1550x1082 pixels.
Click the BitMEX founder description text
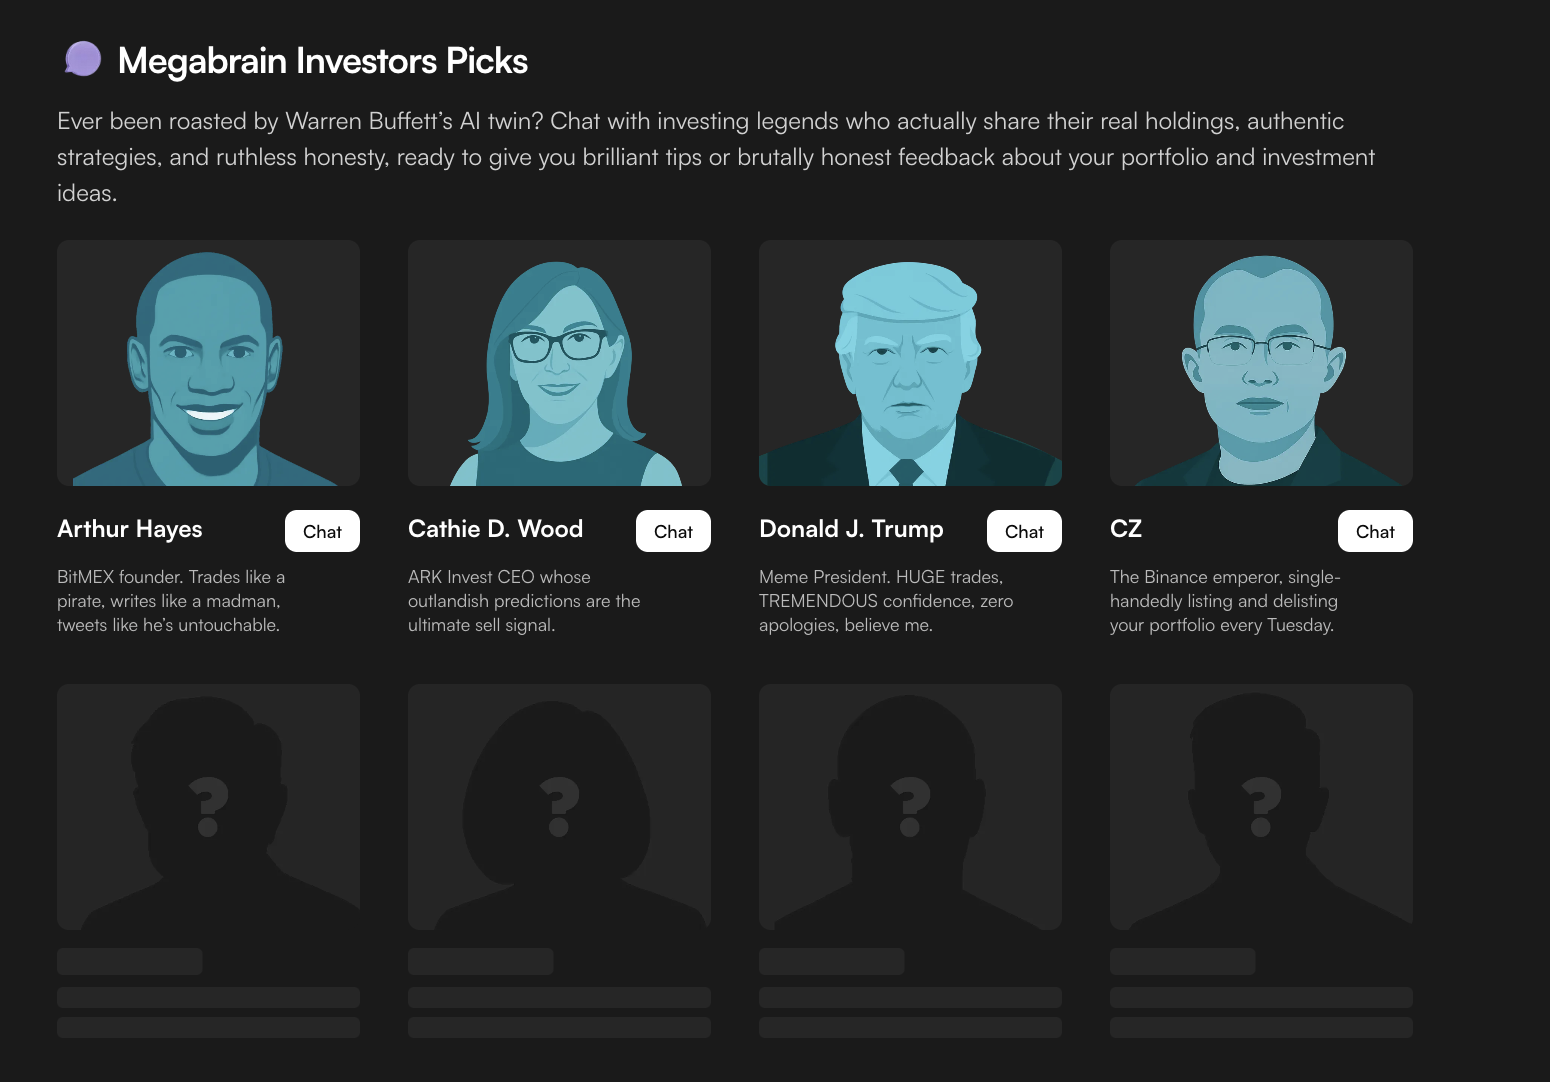pyautogui.click(x=171, y=601)
